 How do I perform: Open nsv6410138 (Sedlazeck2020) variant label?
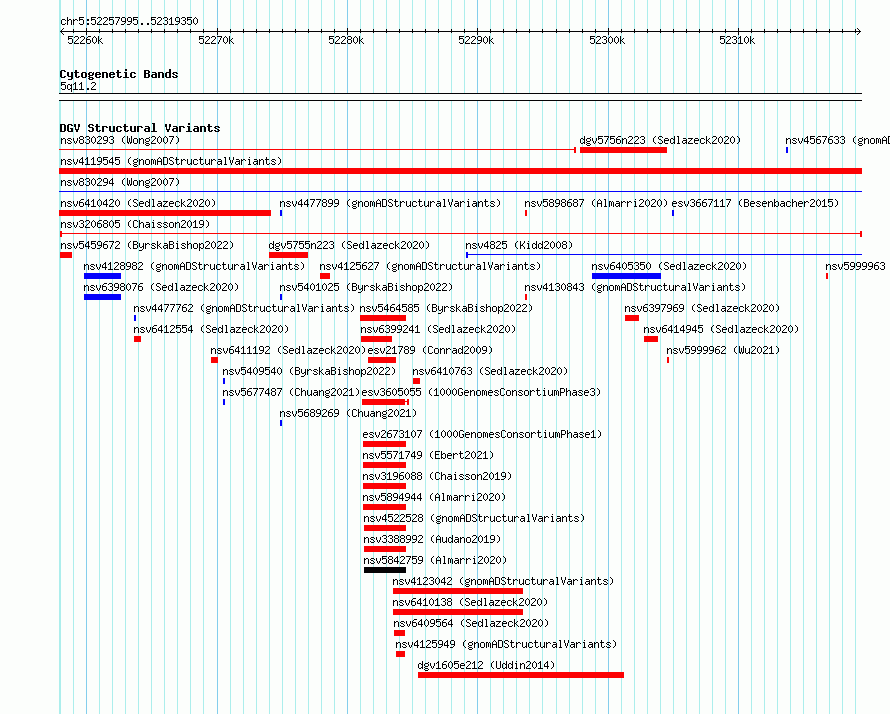tap(470, 602)
